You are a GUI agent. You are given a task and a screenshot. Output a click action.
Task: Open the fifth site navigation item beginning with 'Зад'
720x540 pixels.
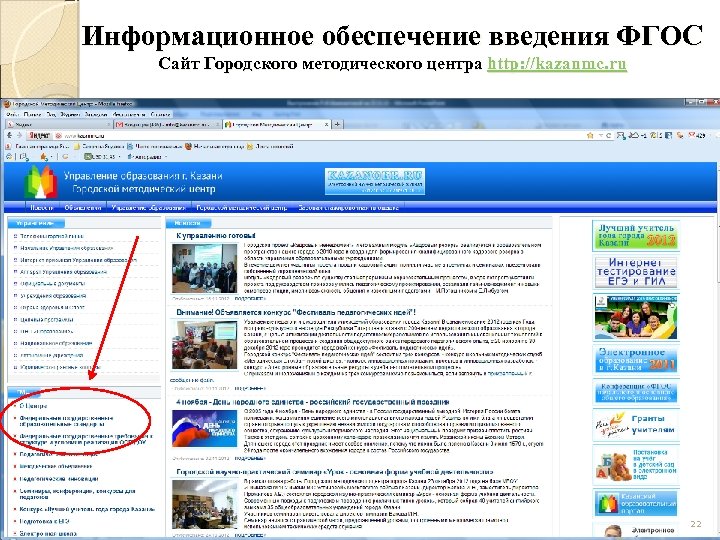click(x=349, y=208)
